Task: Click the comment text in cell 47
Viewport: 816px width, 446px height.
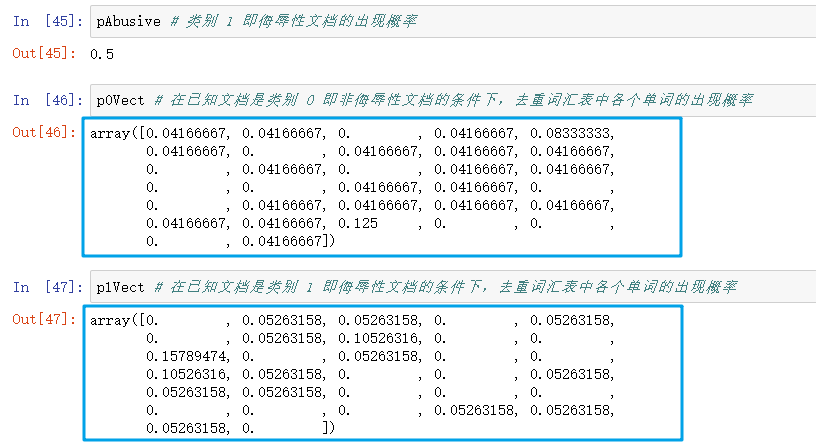Action: [445, 287]
